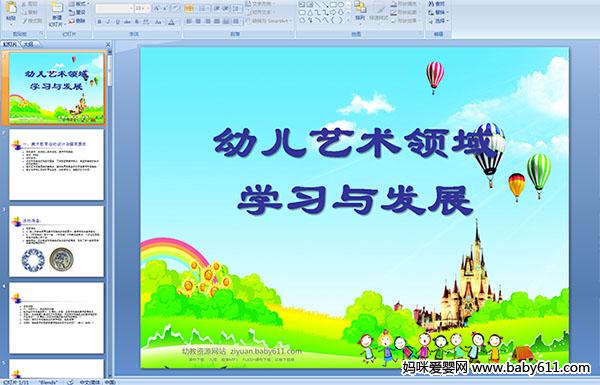Viewport: 600px width, 385px height.
Task: Toggle Underline formatting
Action: pos(117,22)
